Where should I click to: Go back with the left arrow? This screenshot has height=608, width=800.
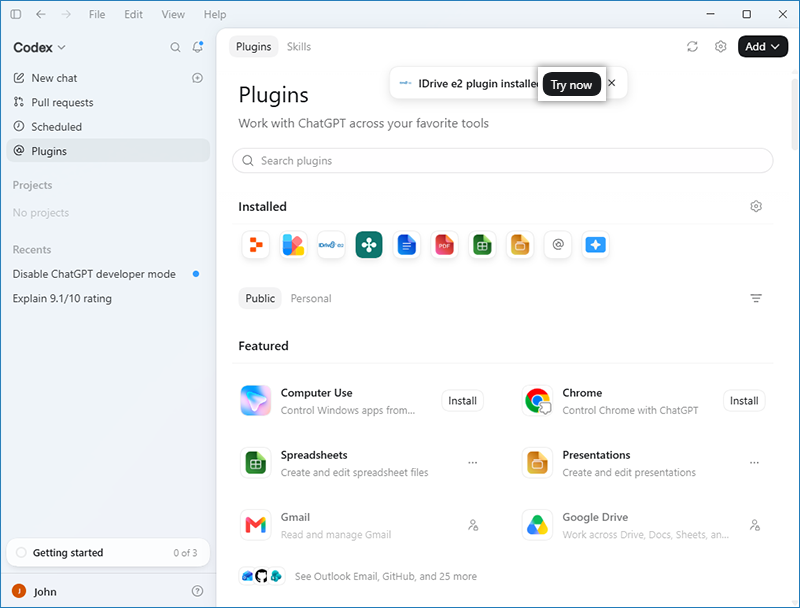pos(41,14)
